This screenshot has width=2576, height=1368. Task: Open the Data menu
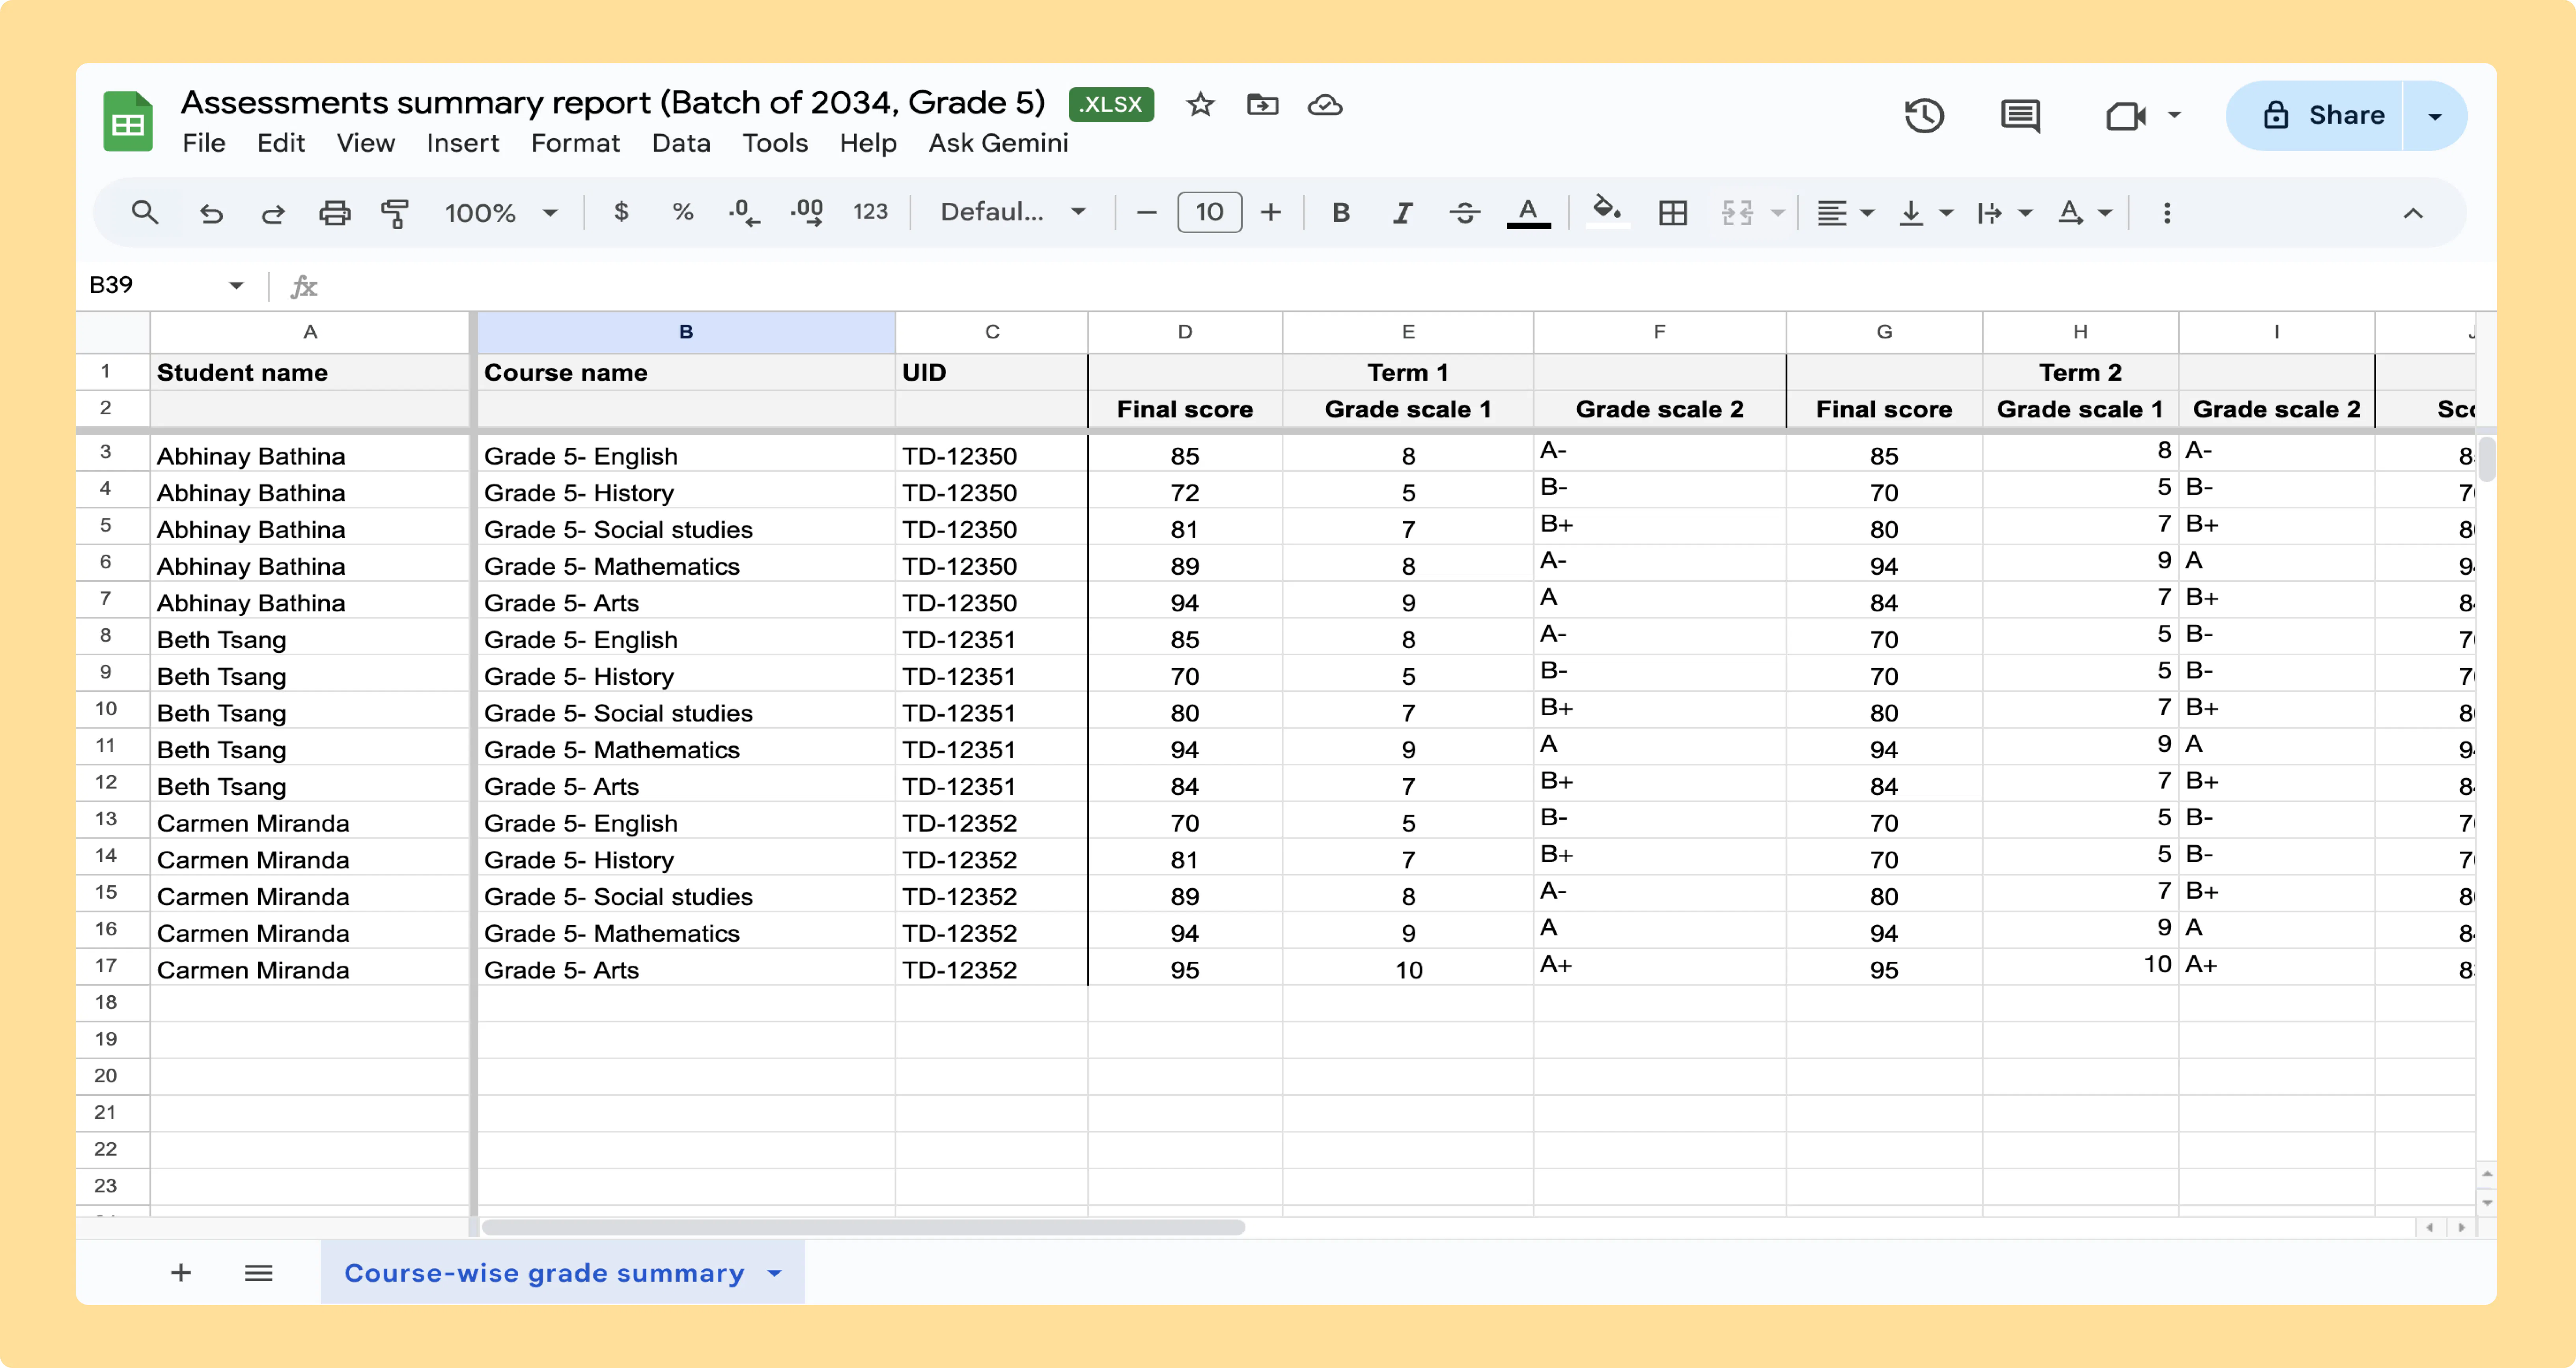click(x=681, y=143)
